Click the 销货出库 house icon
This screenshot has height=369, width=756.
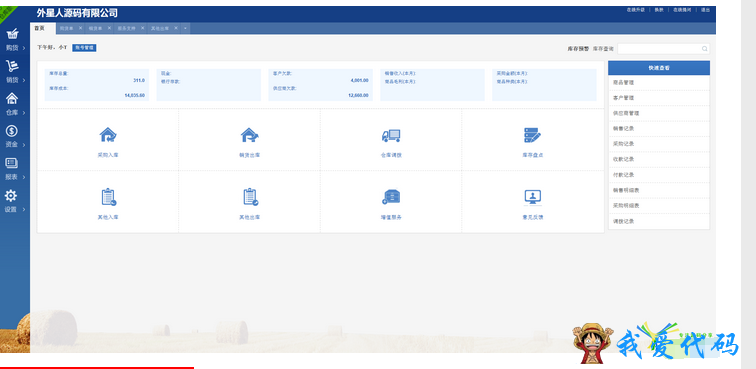(249, 135)
